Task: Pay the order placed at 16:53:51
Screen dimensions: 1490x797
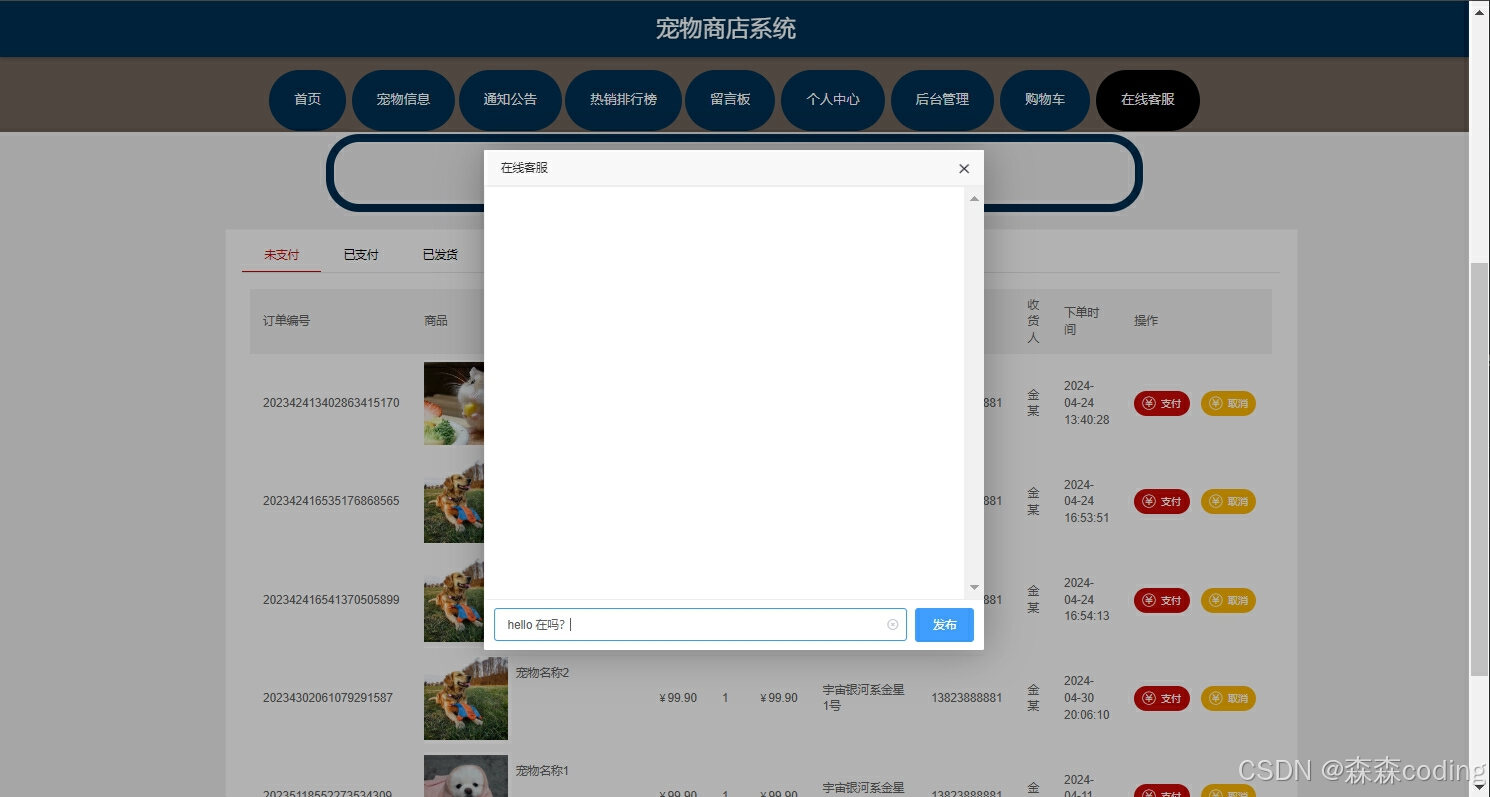Action: tap(1161, 502)
